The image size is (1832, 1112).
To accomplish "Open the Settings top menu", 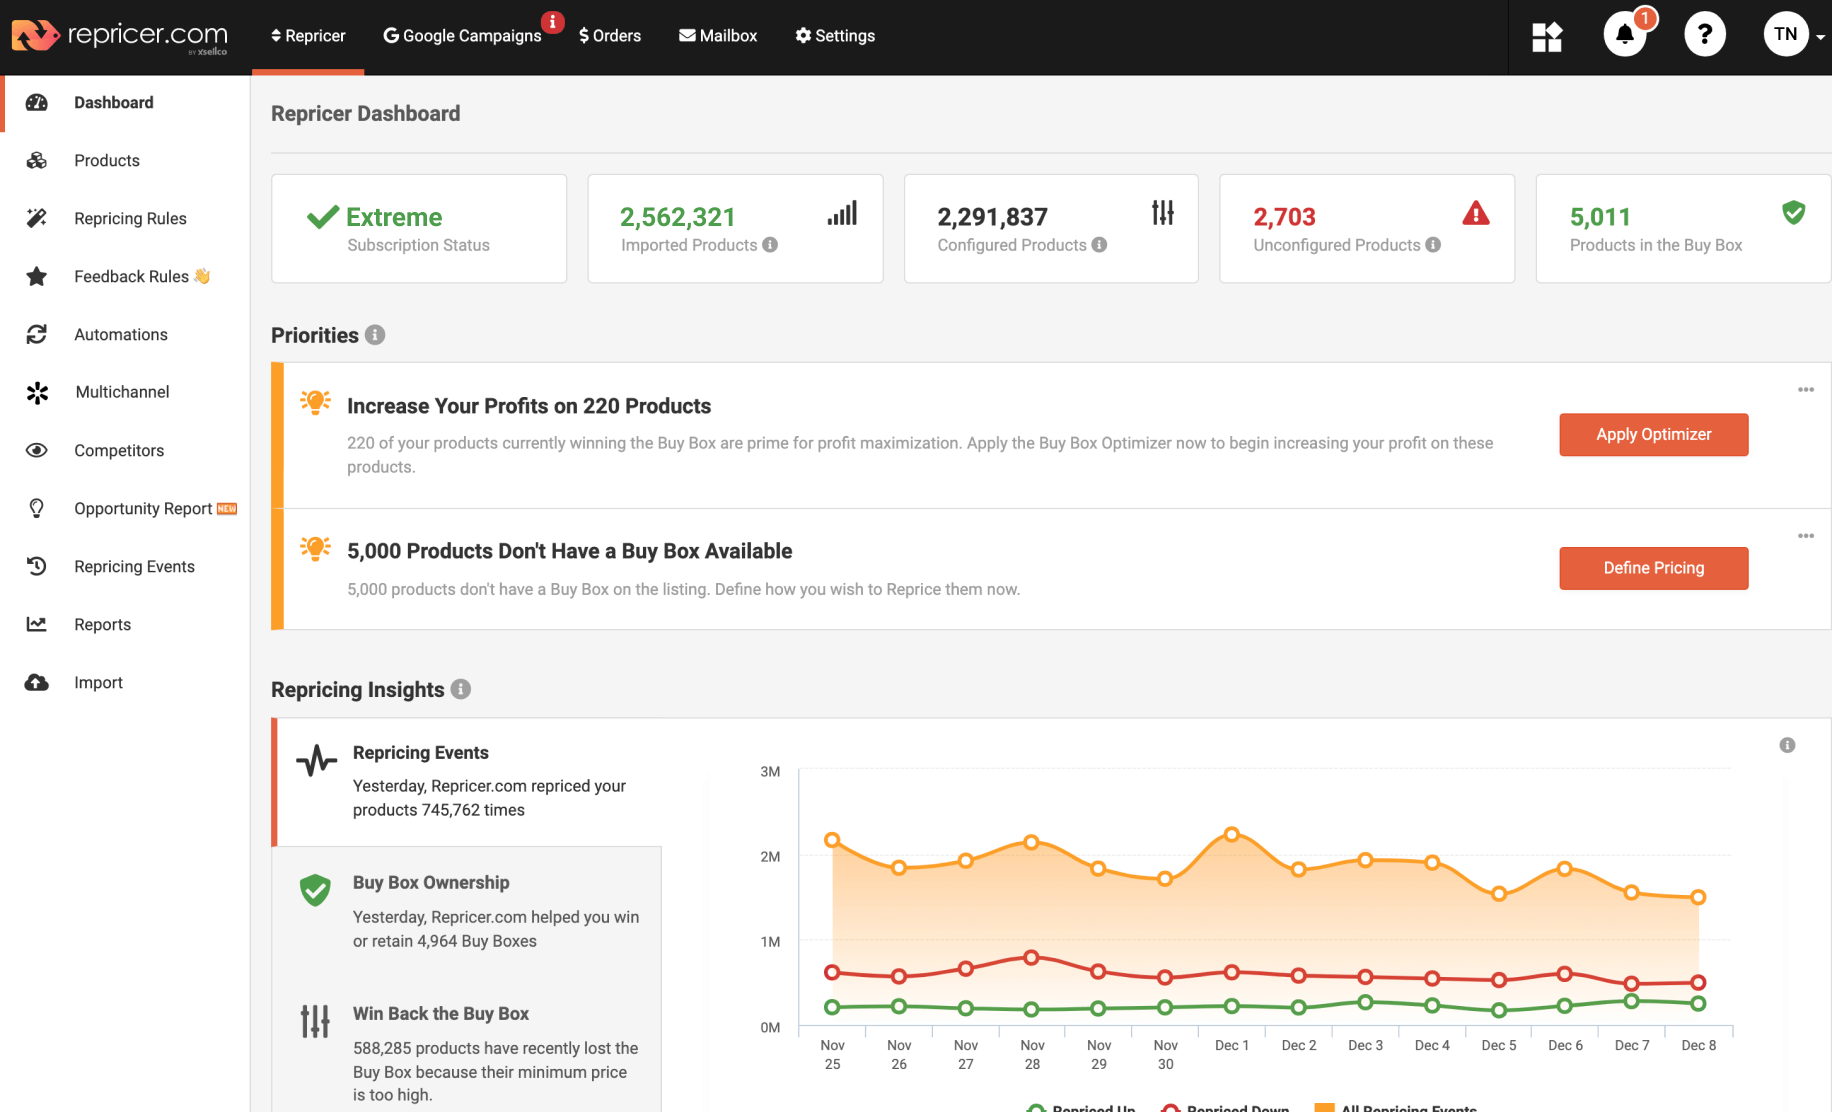I will click(x=835, y=36).
